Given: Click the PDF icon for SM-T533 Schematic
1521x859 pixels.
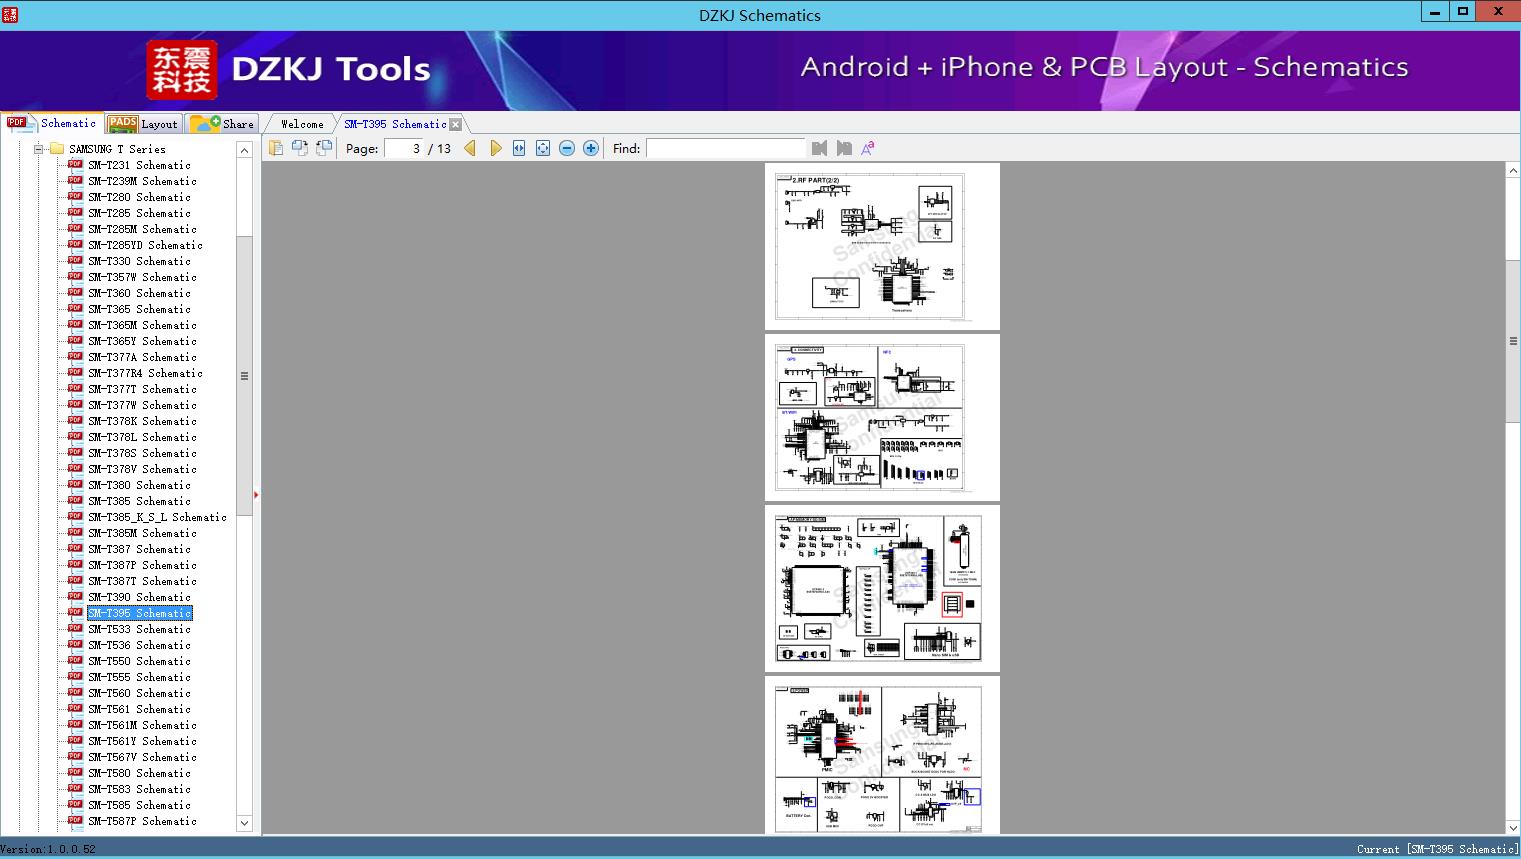Looking at the screenshot, I should [x=75, y=628].
